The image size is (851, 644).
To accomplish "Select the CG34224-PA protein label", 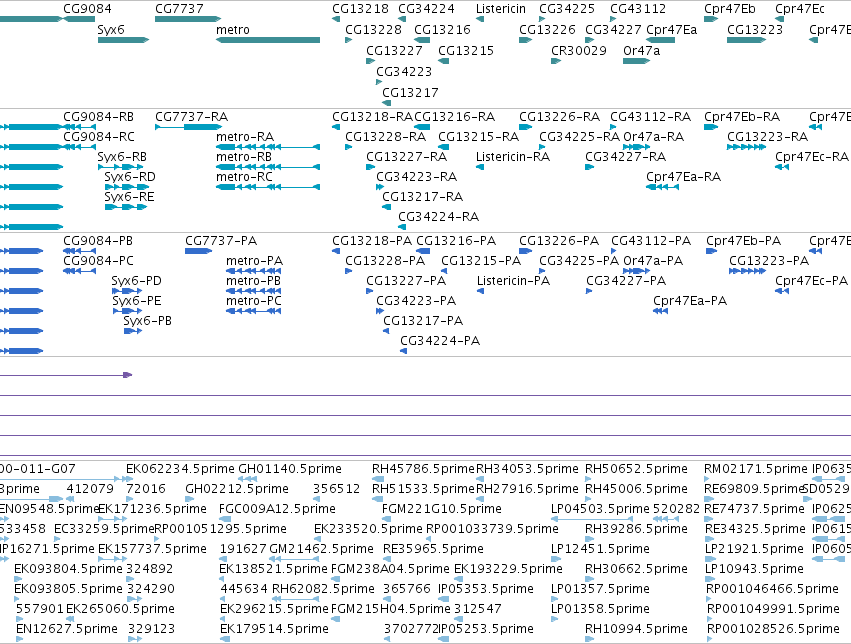I will (440, 341).
